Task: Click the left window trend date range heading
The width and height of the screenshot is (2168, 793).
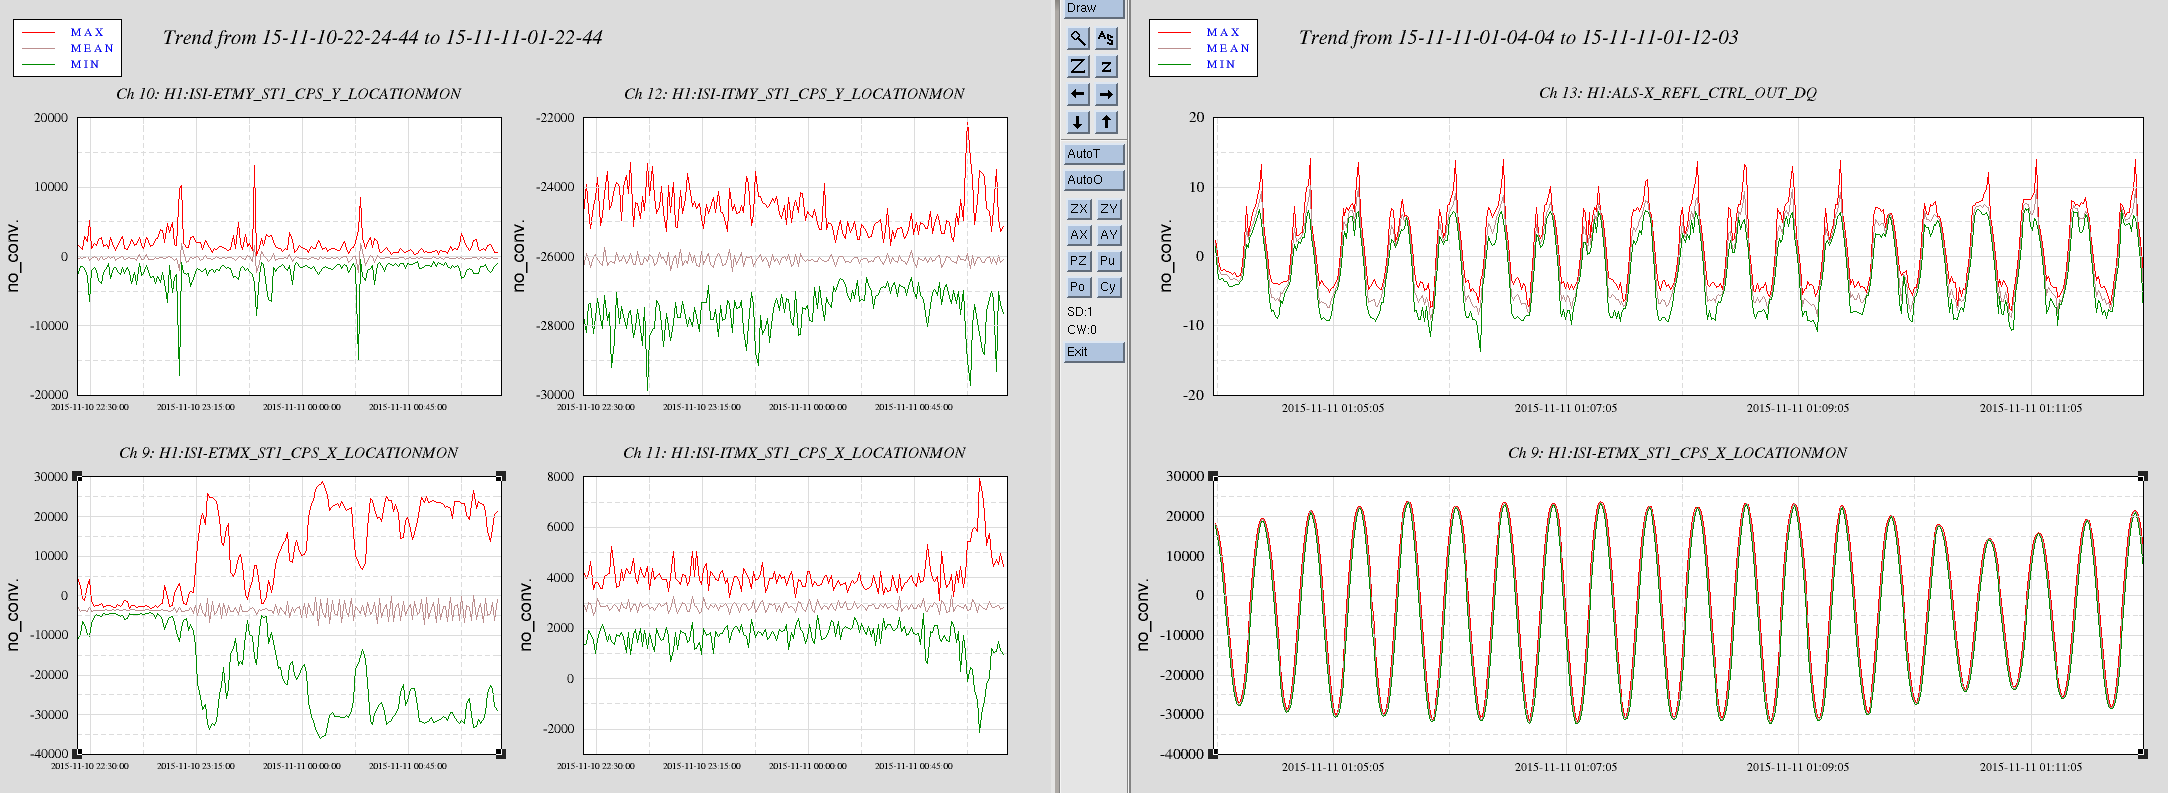Action: click(382, 38)
